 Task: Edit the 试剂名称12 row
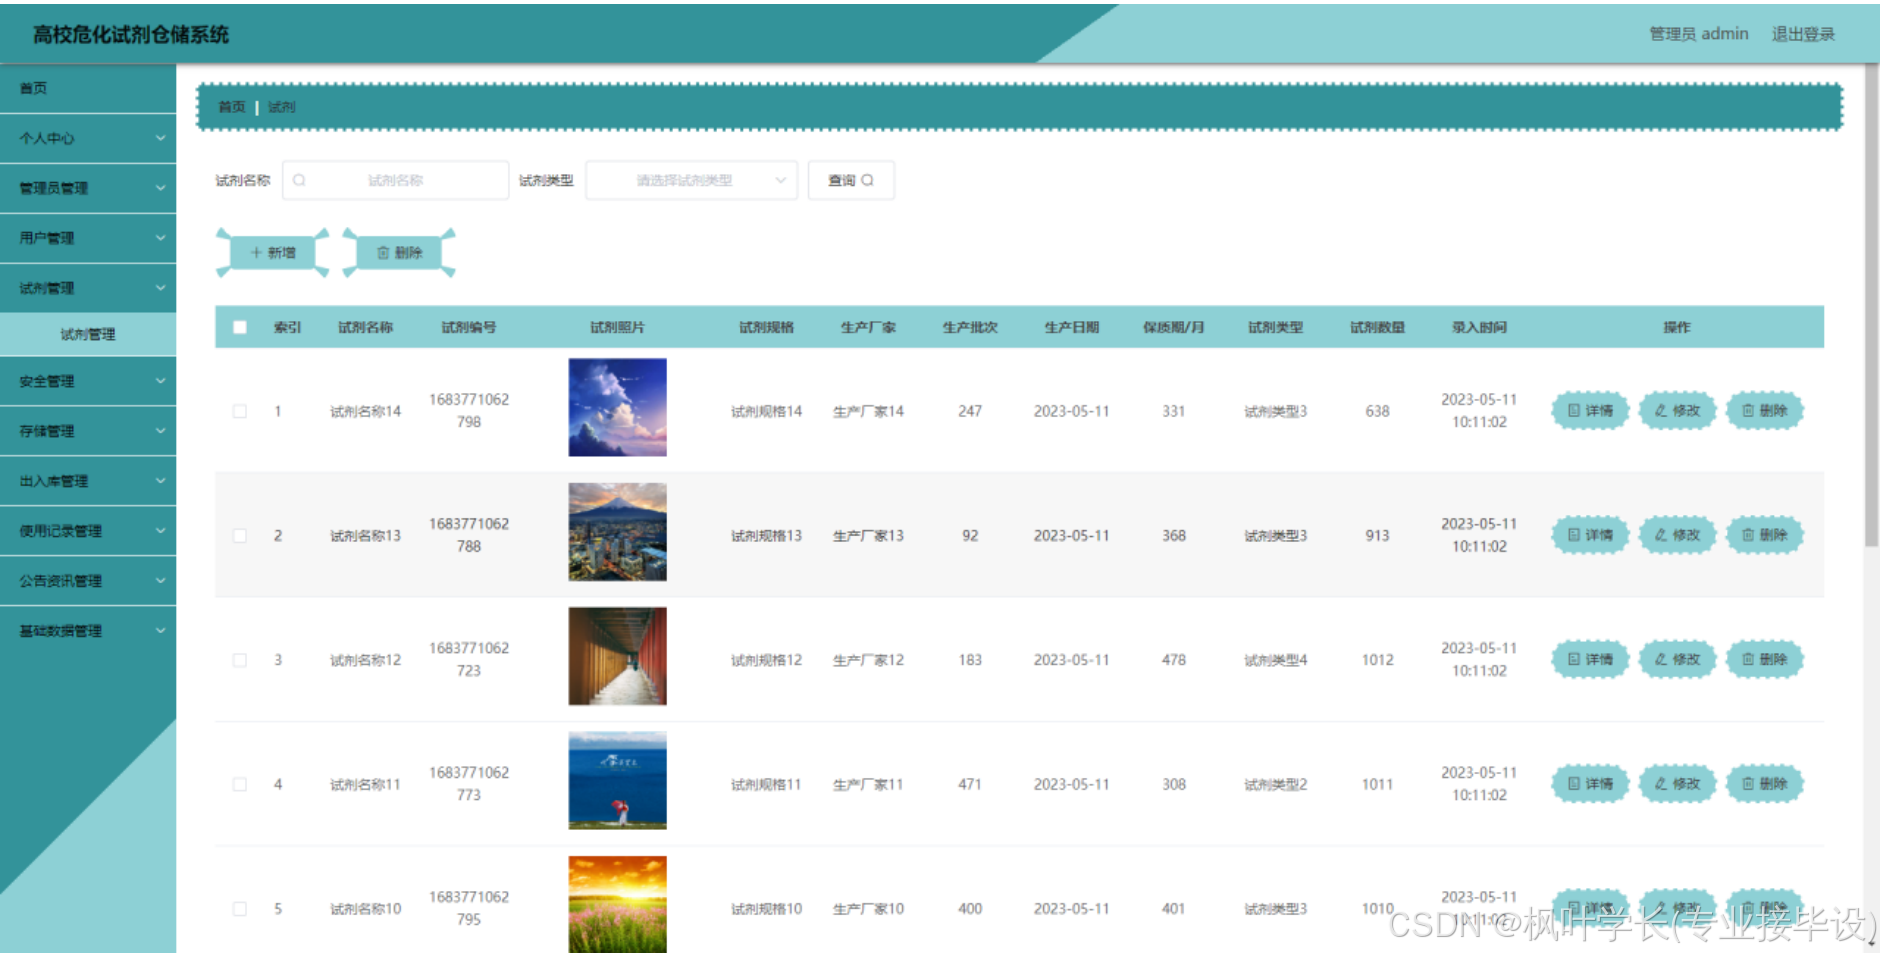(1677, 659)
